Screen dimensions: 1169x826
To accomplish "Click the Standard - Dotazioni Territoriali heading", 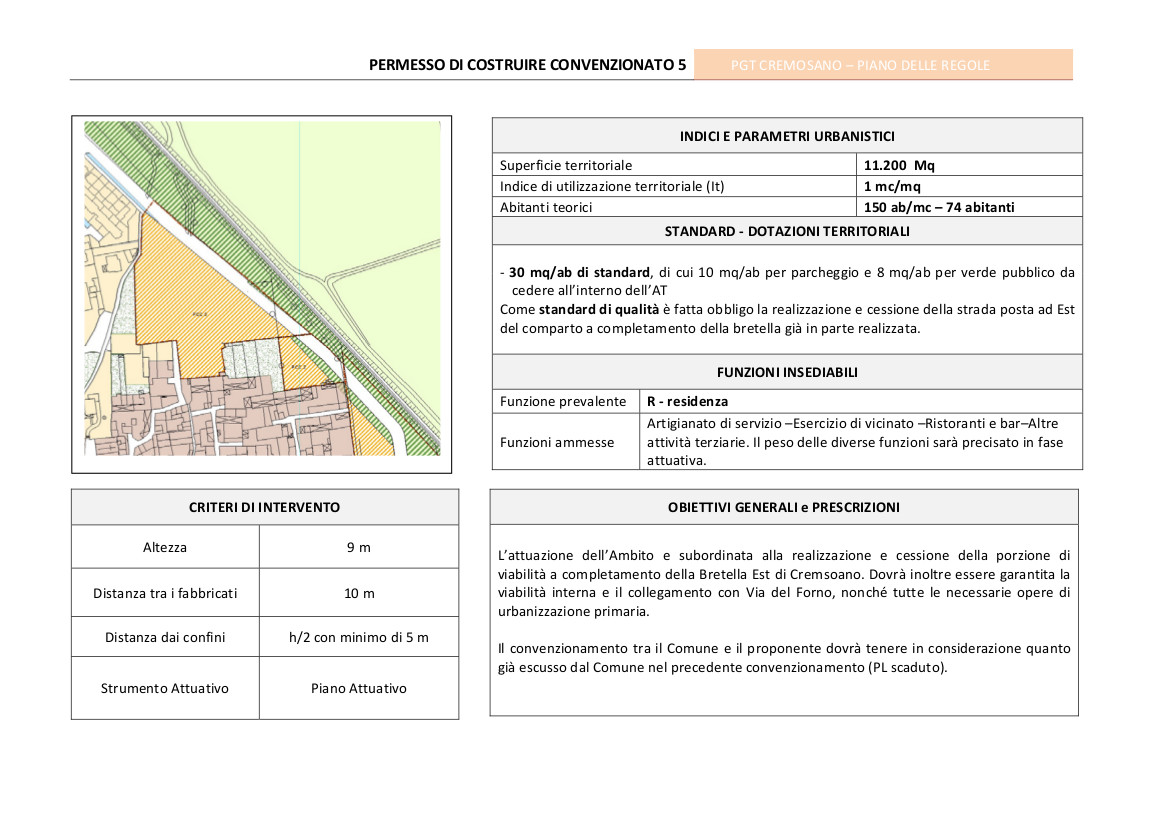I will point(787,231).
